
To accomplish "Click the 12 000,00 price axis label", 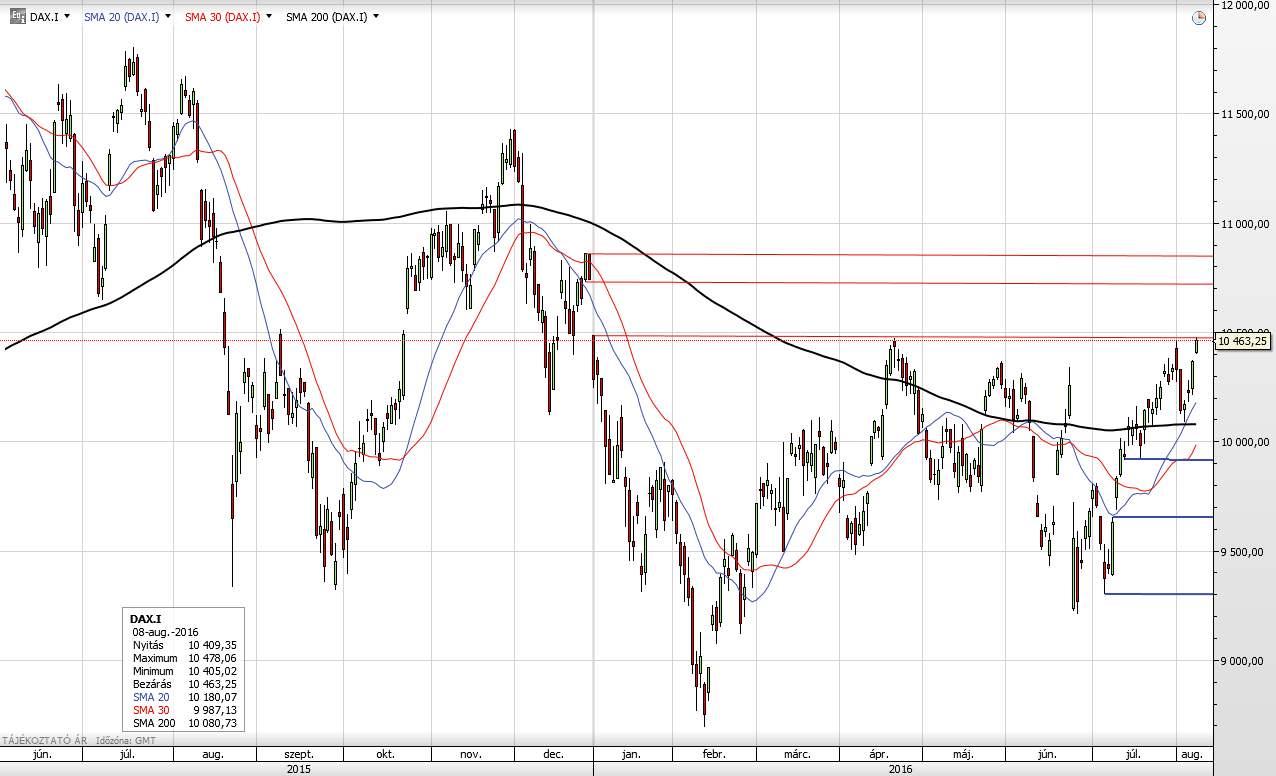I will click(x=1245, y=5).
